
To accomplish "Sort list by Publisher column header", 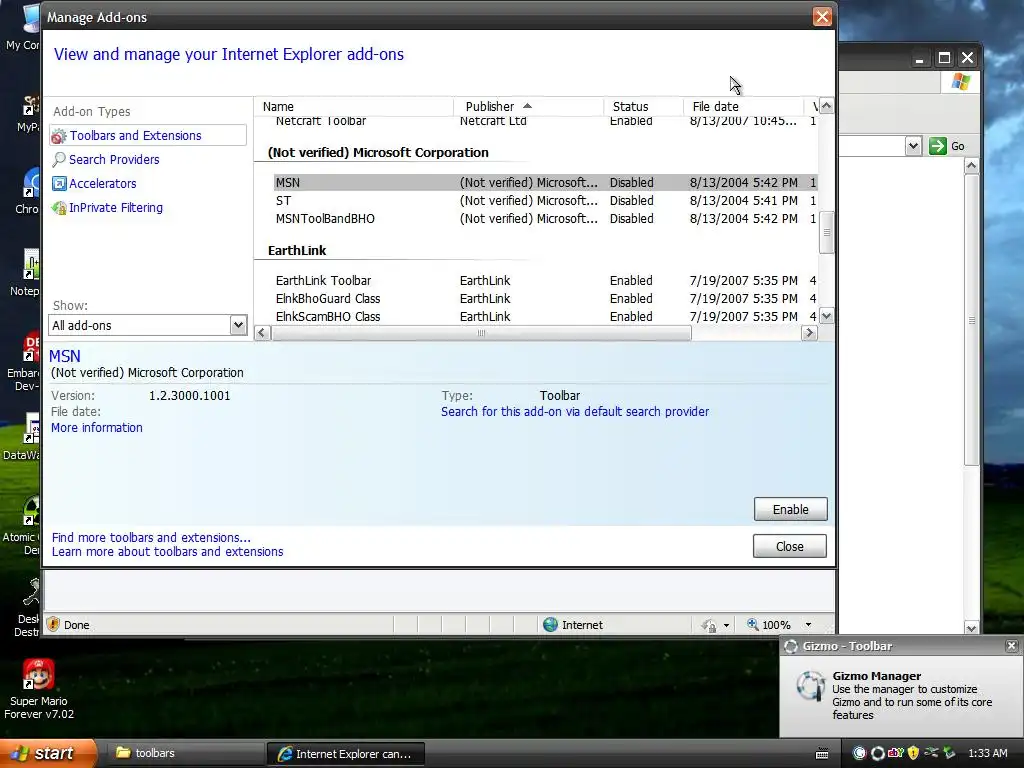I will pyautogui.click(x=528, y=106).
